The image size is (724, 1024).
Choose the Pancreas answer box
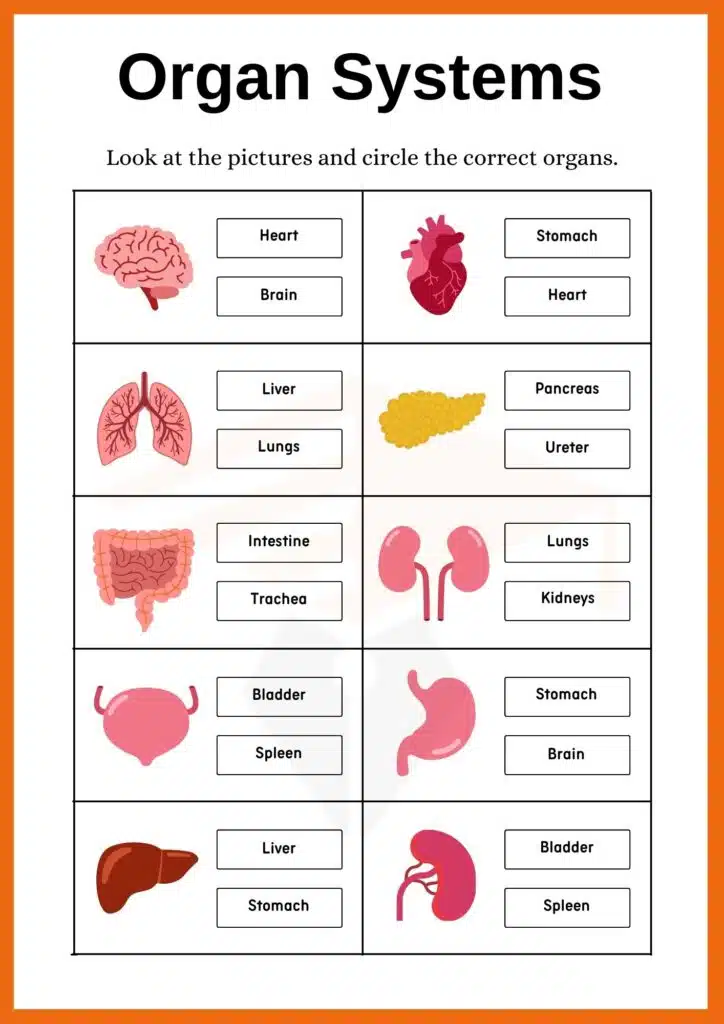[567, 390]
